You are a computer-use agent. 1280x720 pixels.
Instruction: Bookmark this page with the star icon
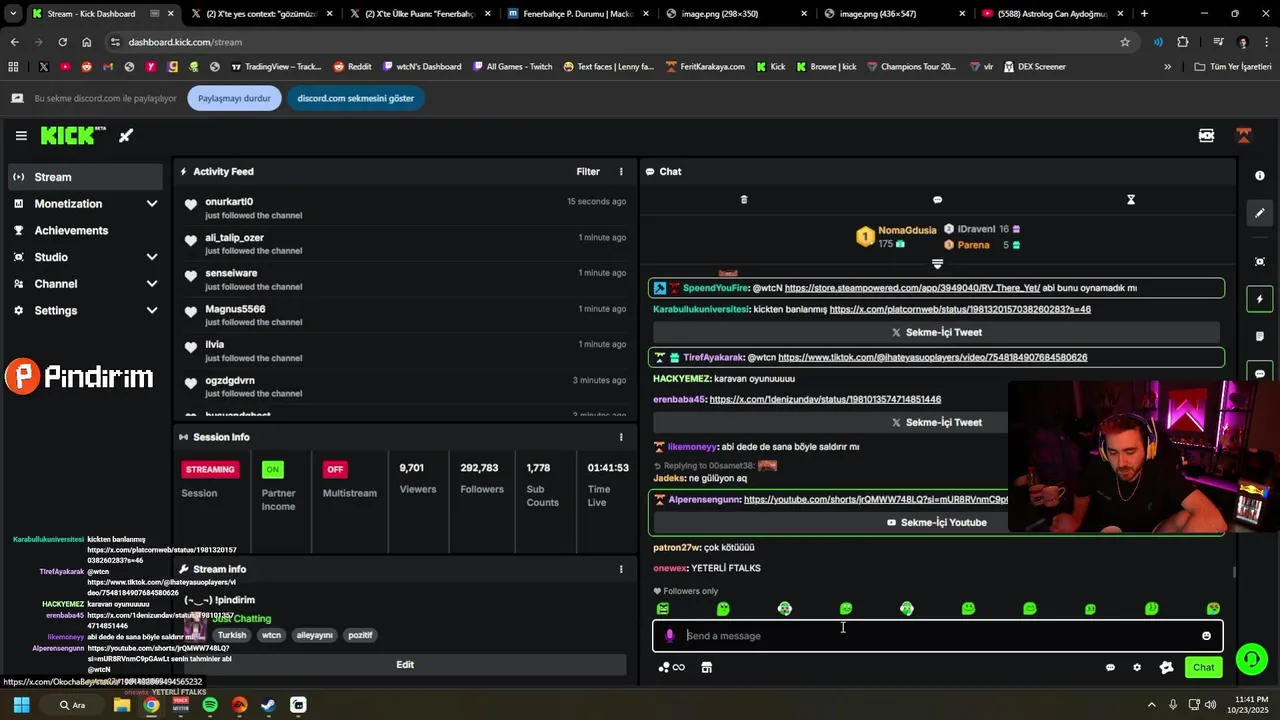point(1125,42)
